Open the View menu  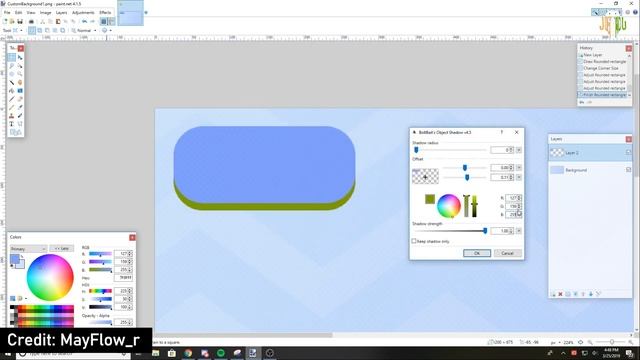pyautogui.click(x=31, y=12)
